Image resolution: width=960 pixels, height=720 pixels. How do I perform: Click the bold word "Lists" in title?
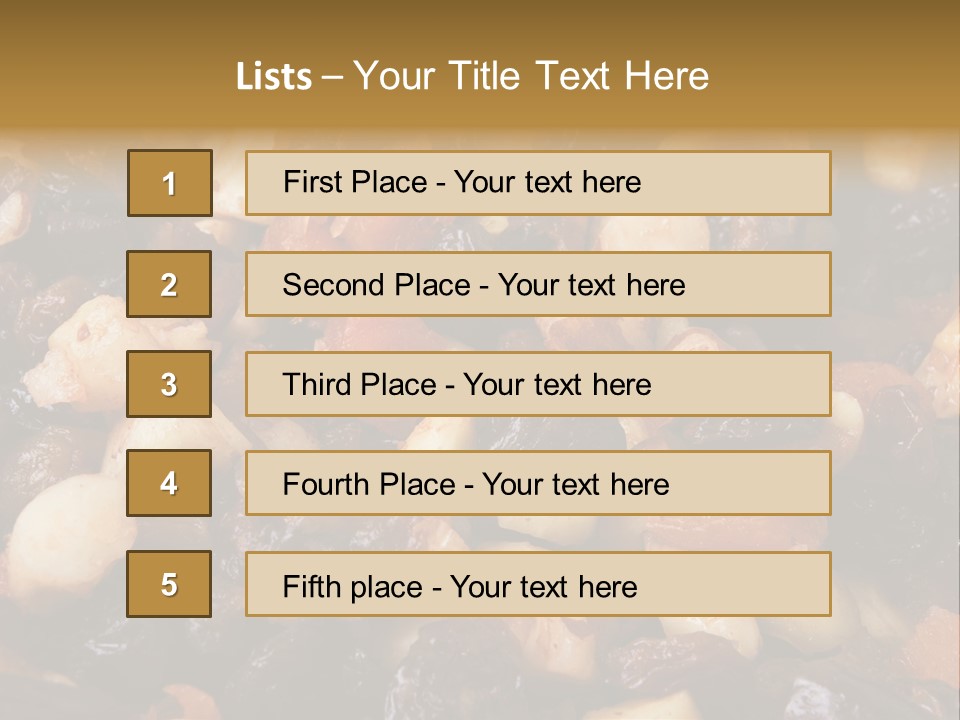tap(274, 77)
